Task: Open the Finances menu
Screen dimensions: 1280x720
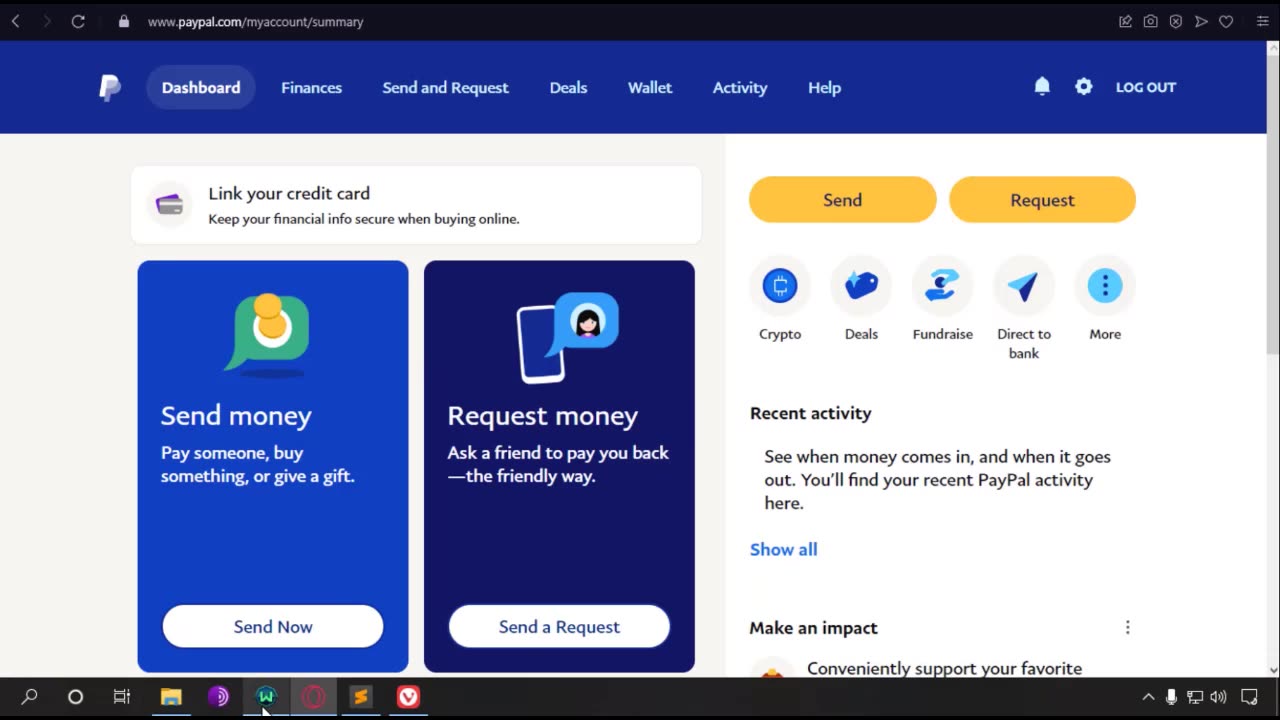Action: (x=311, y=88)
